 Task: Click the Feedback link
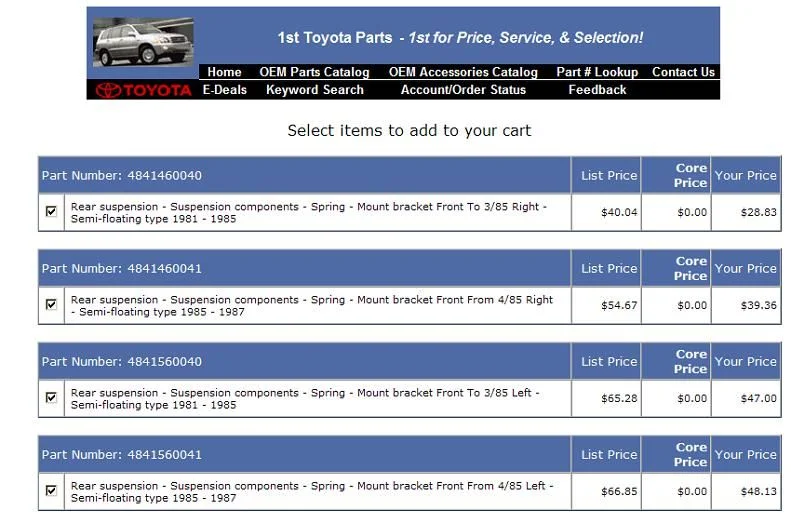click(x=597, y=90)
